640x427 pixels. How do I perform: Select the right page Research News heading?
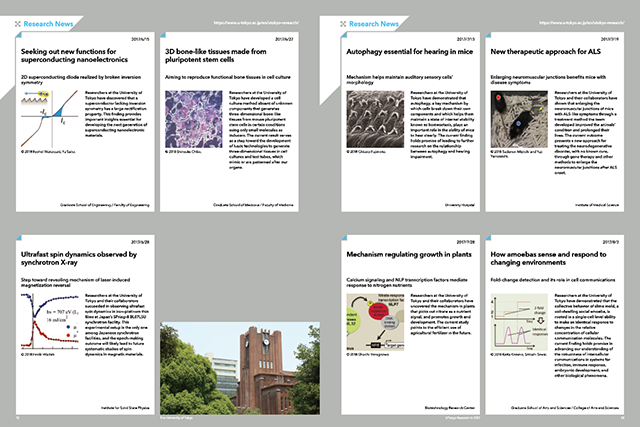tap(373, 24)
